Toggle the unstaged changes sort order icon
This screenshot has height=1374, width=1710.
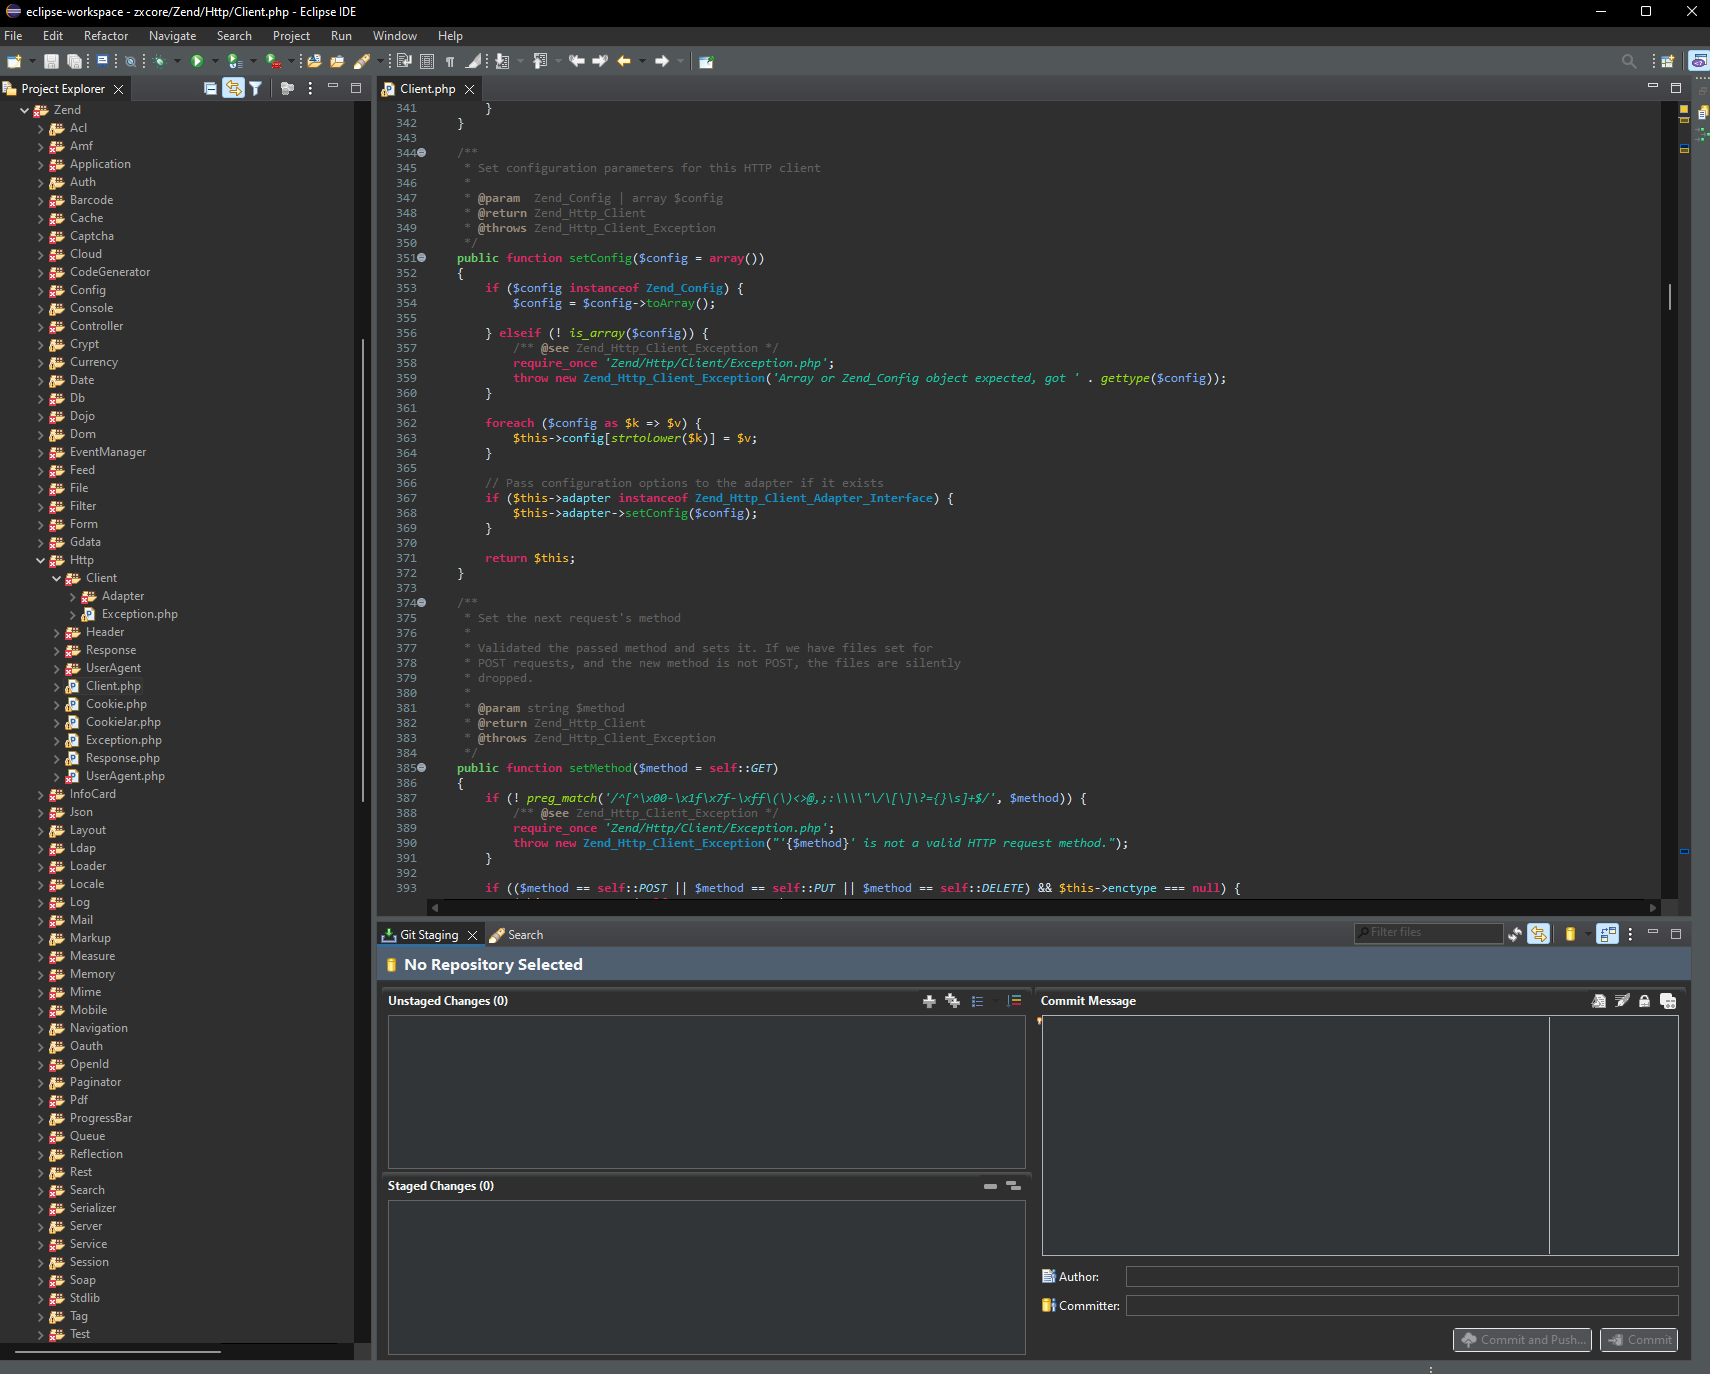pos(1014,1001)
